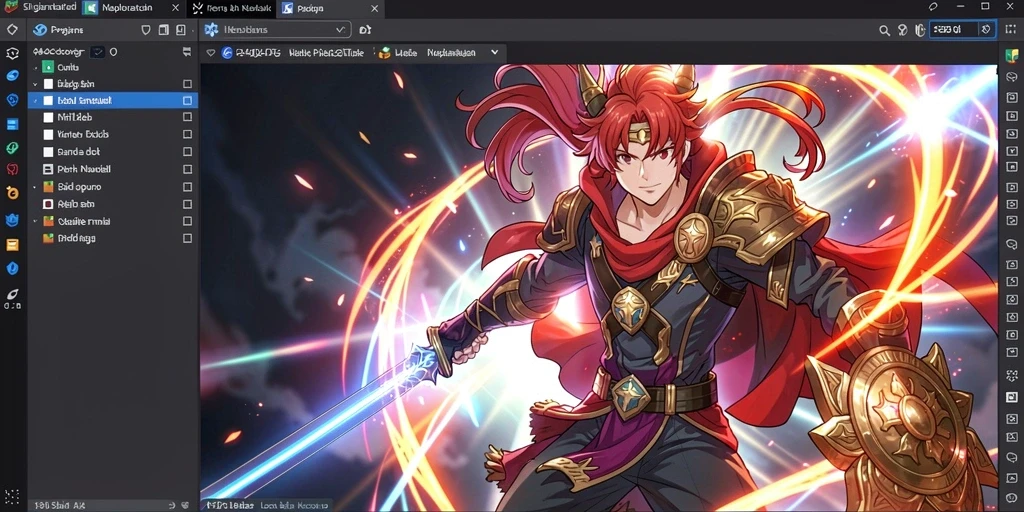Collapse the Curits tree row arrow
This screenshot has height=512, width=1024.
tap(35, 67)
